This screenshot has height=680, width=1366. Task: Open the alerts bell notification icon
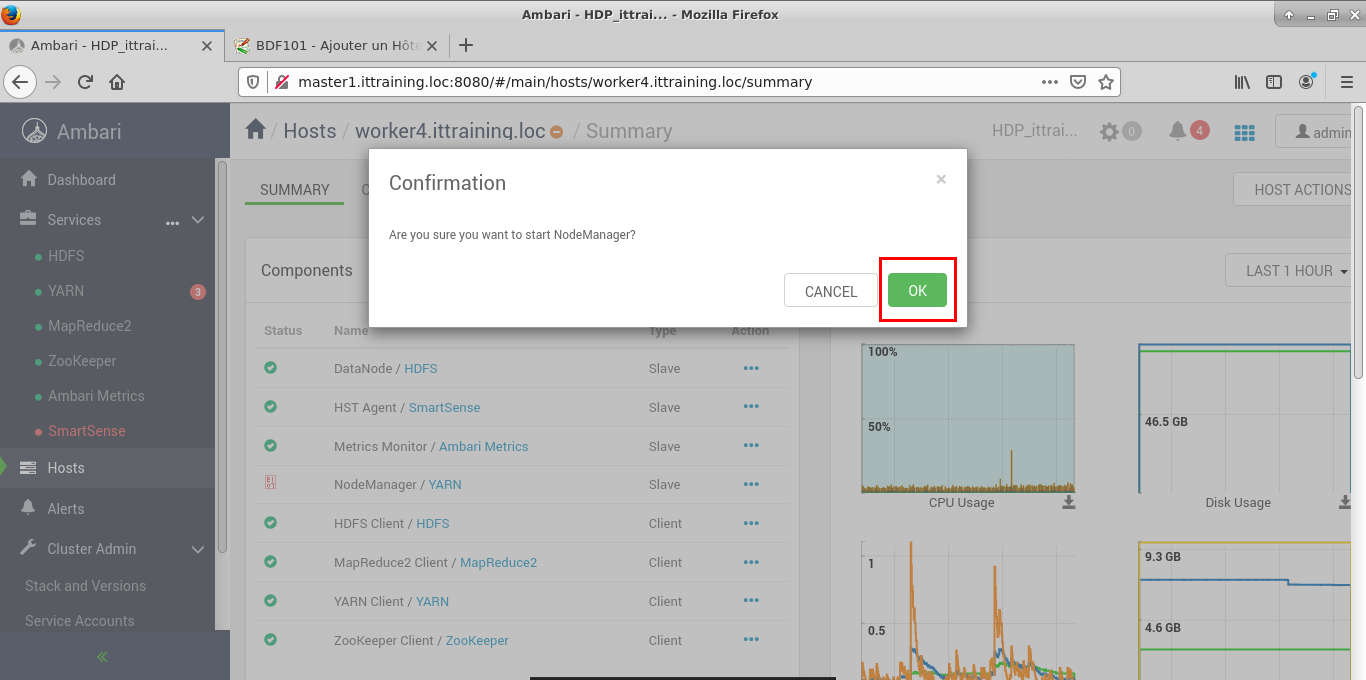1178,131
